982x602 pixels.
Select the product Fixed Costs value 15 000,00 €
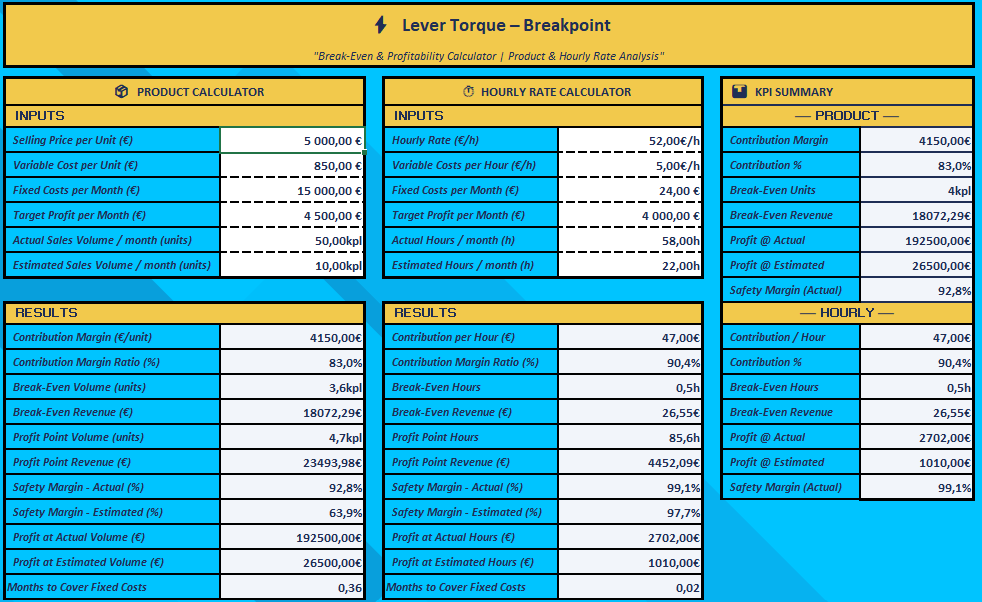tap(292, 190)
